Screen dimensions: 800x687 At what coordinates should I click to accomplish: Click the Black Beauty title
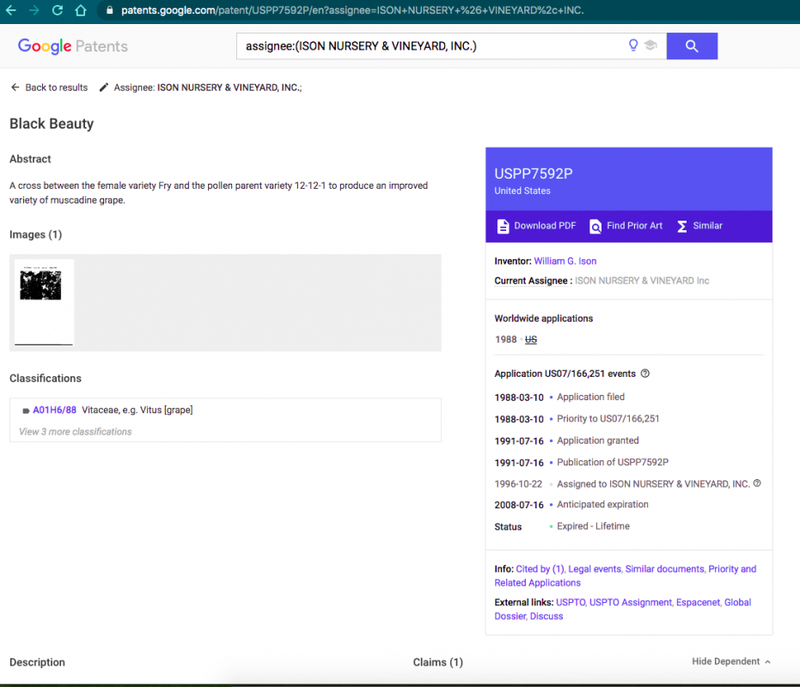52,123
